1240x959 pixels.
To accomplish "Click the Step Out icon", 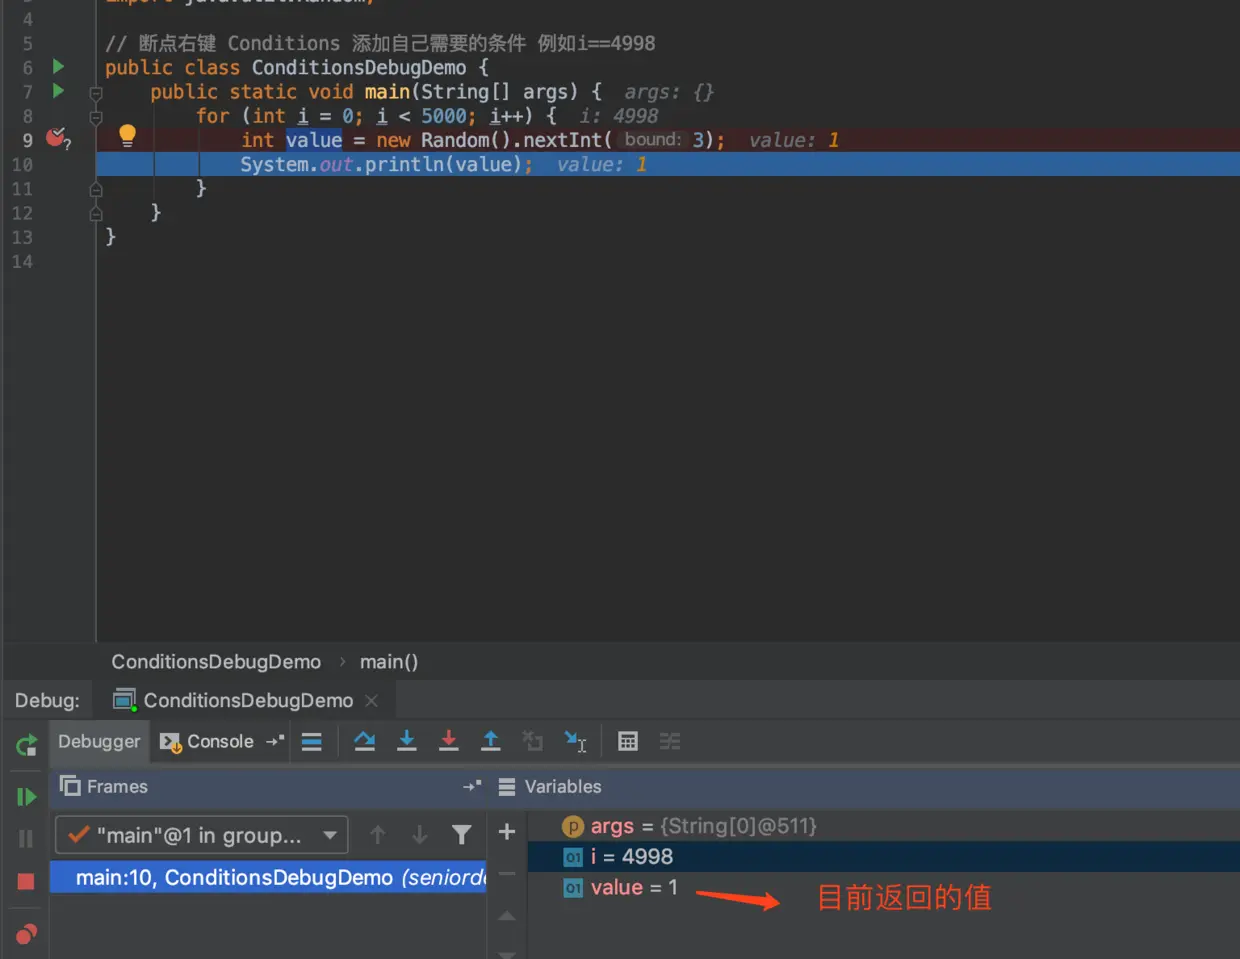I will (x=491, y=741).
